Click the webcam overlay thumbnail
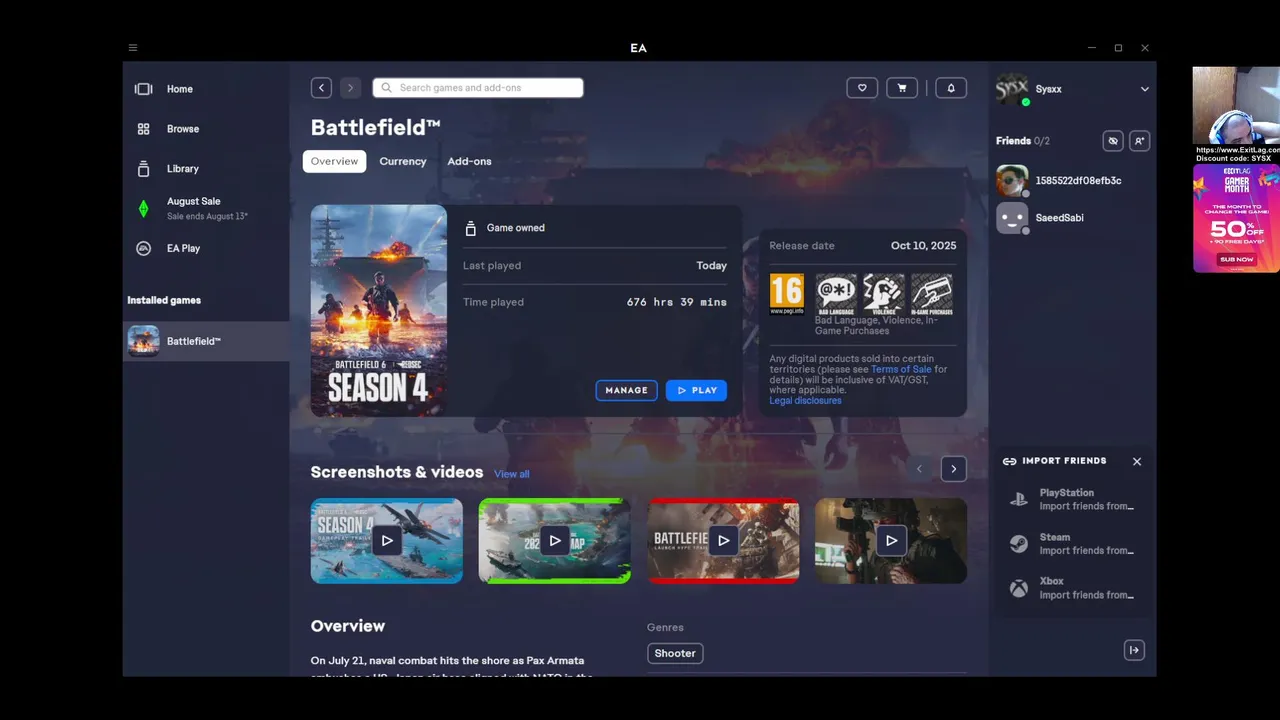 [x=1236, y=106]
